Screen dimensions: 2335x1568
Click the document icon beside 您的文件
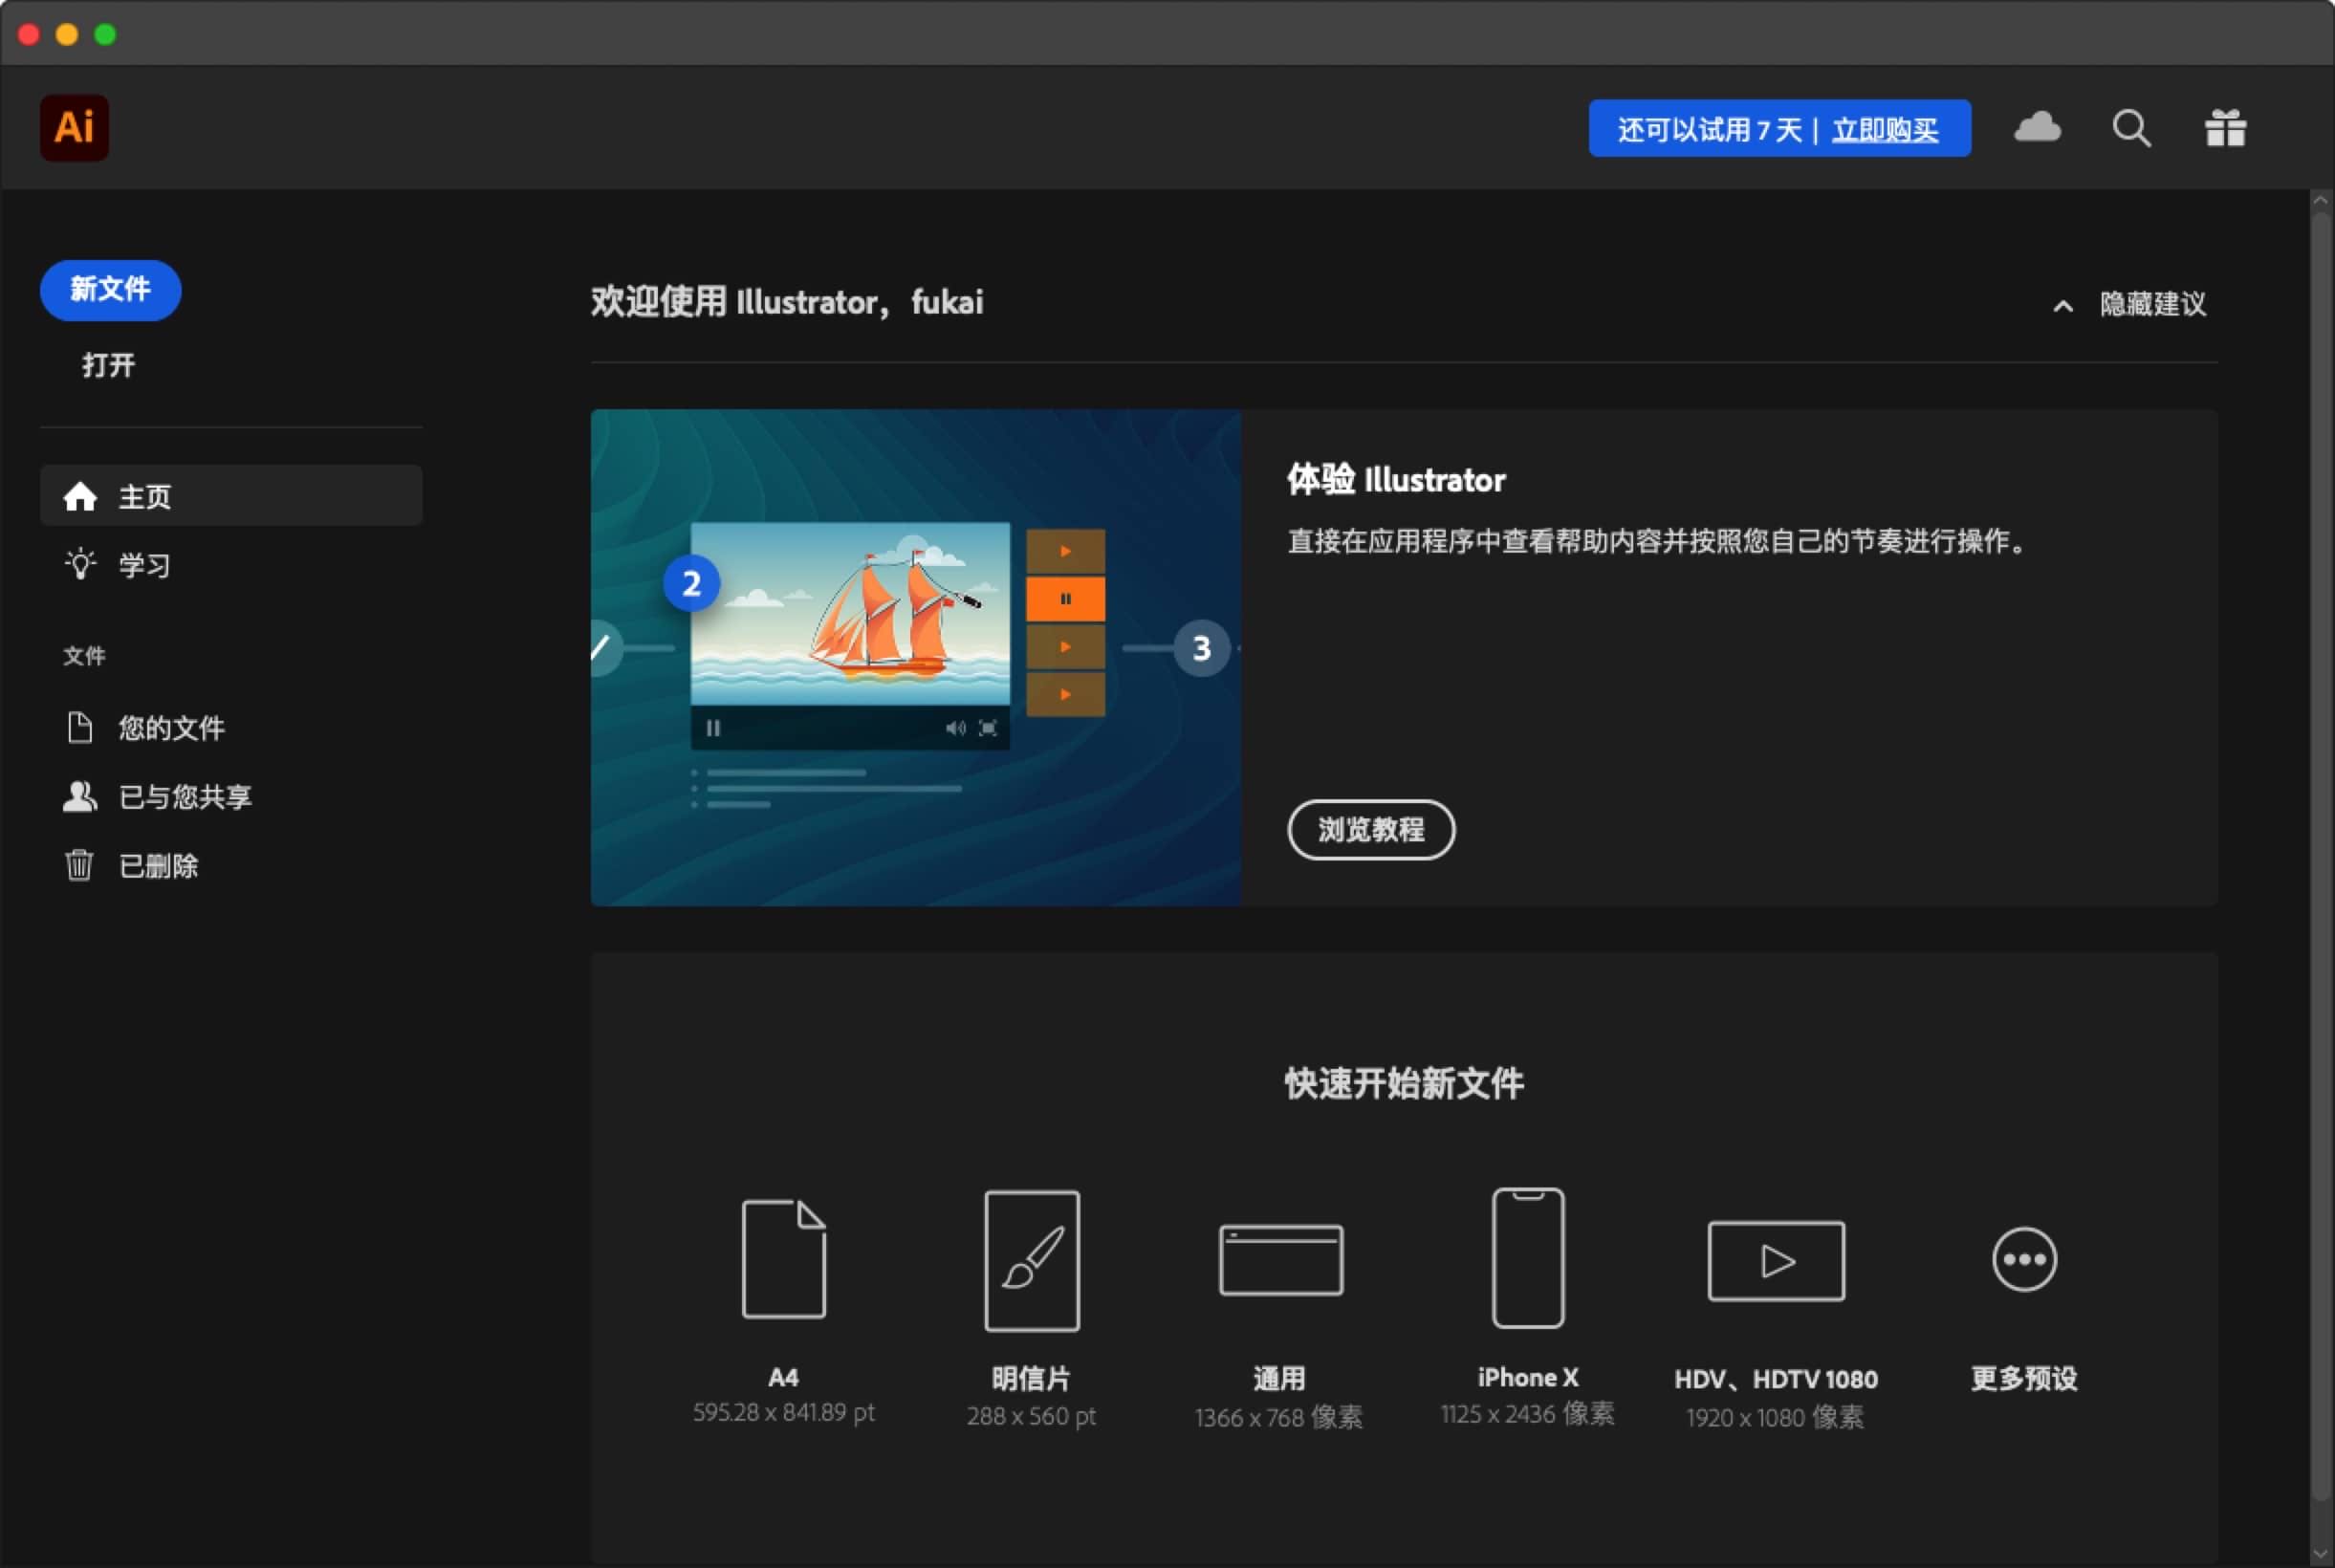pos(80,727)
